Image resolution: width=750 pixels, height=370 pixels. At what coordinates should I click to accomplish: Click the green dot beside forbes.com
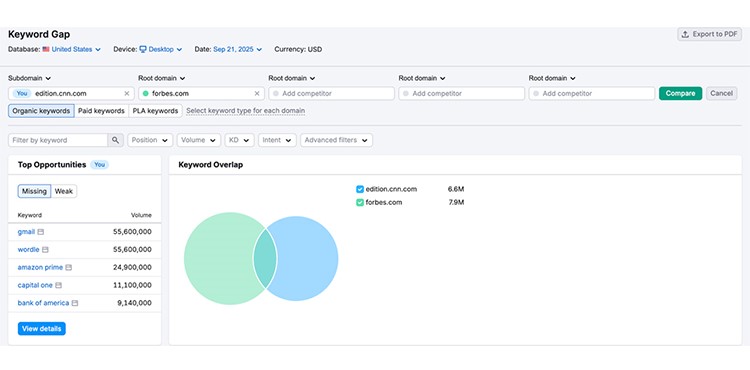point(145,94)
